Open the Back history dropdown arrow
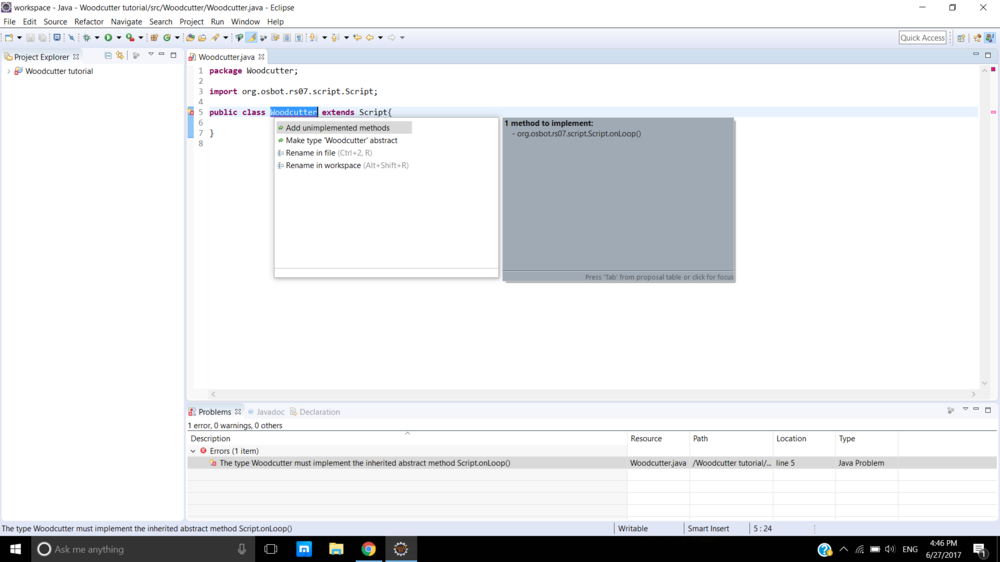 (380, 38)
